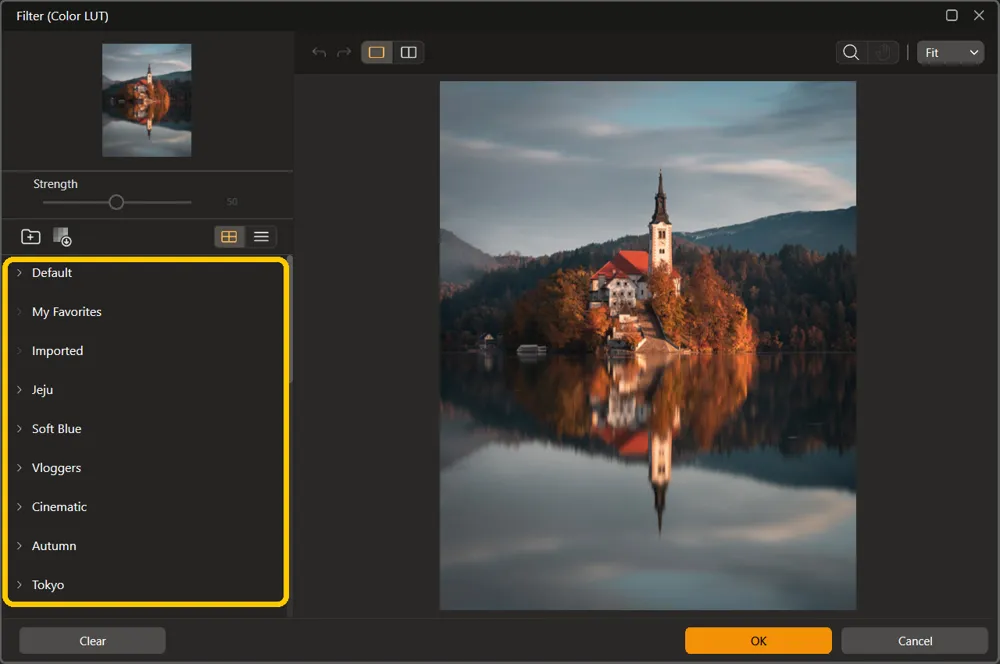Click the large church preview image

647,345
